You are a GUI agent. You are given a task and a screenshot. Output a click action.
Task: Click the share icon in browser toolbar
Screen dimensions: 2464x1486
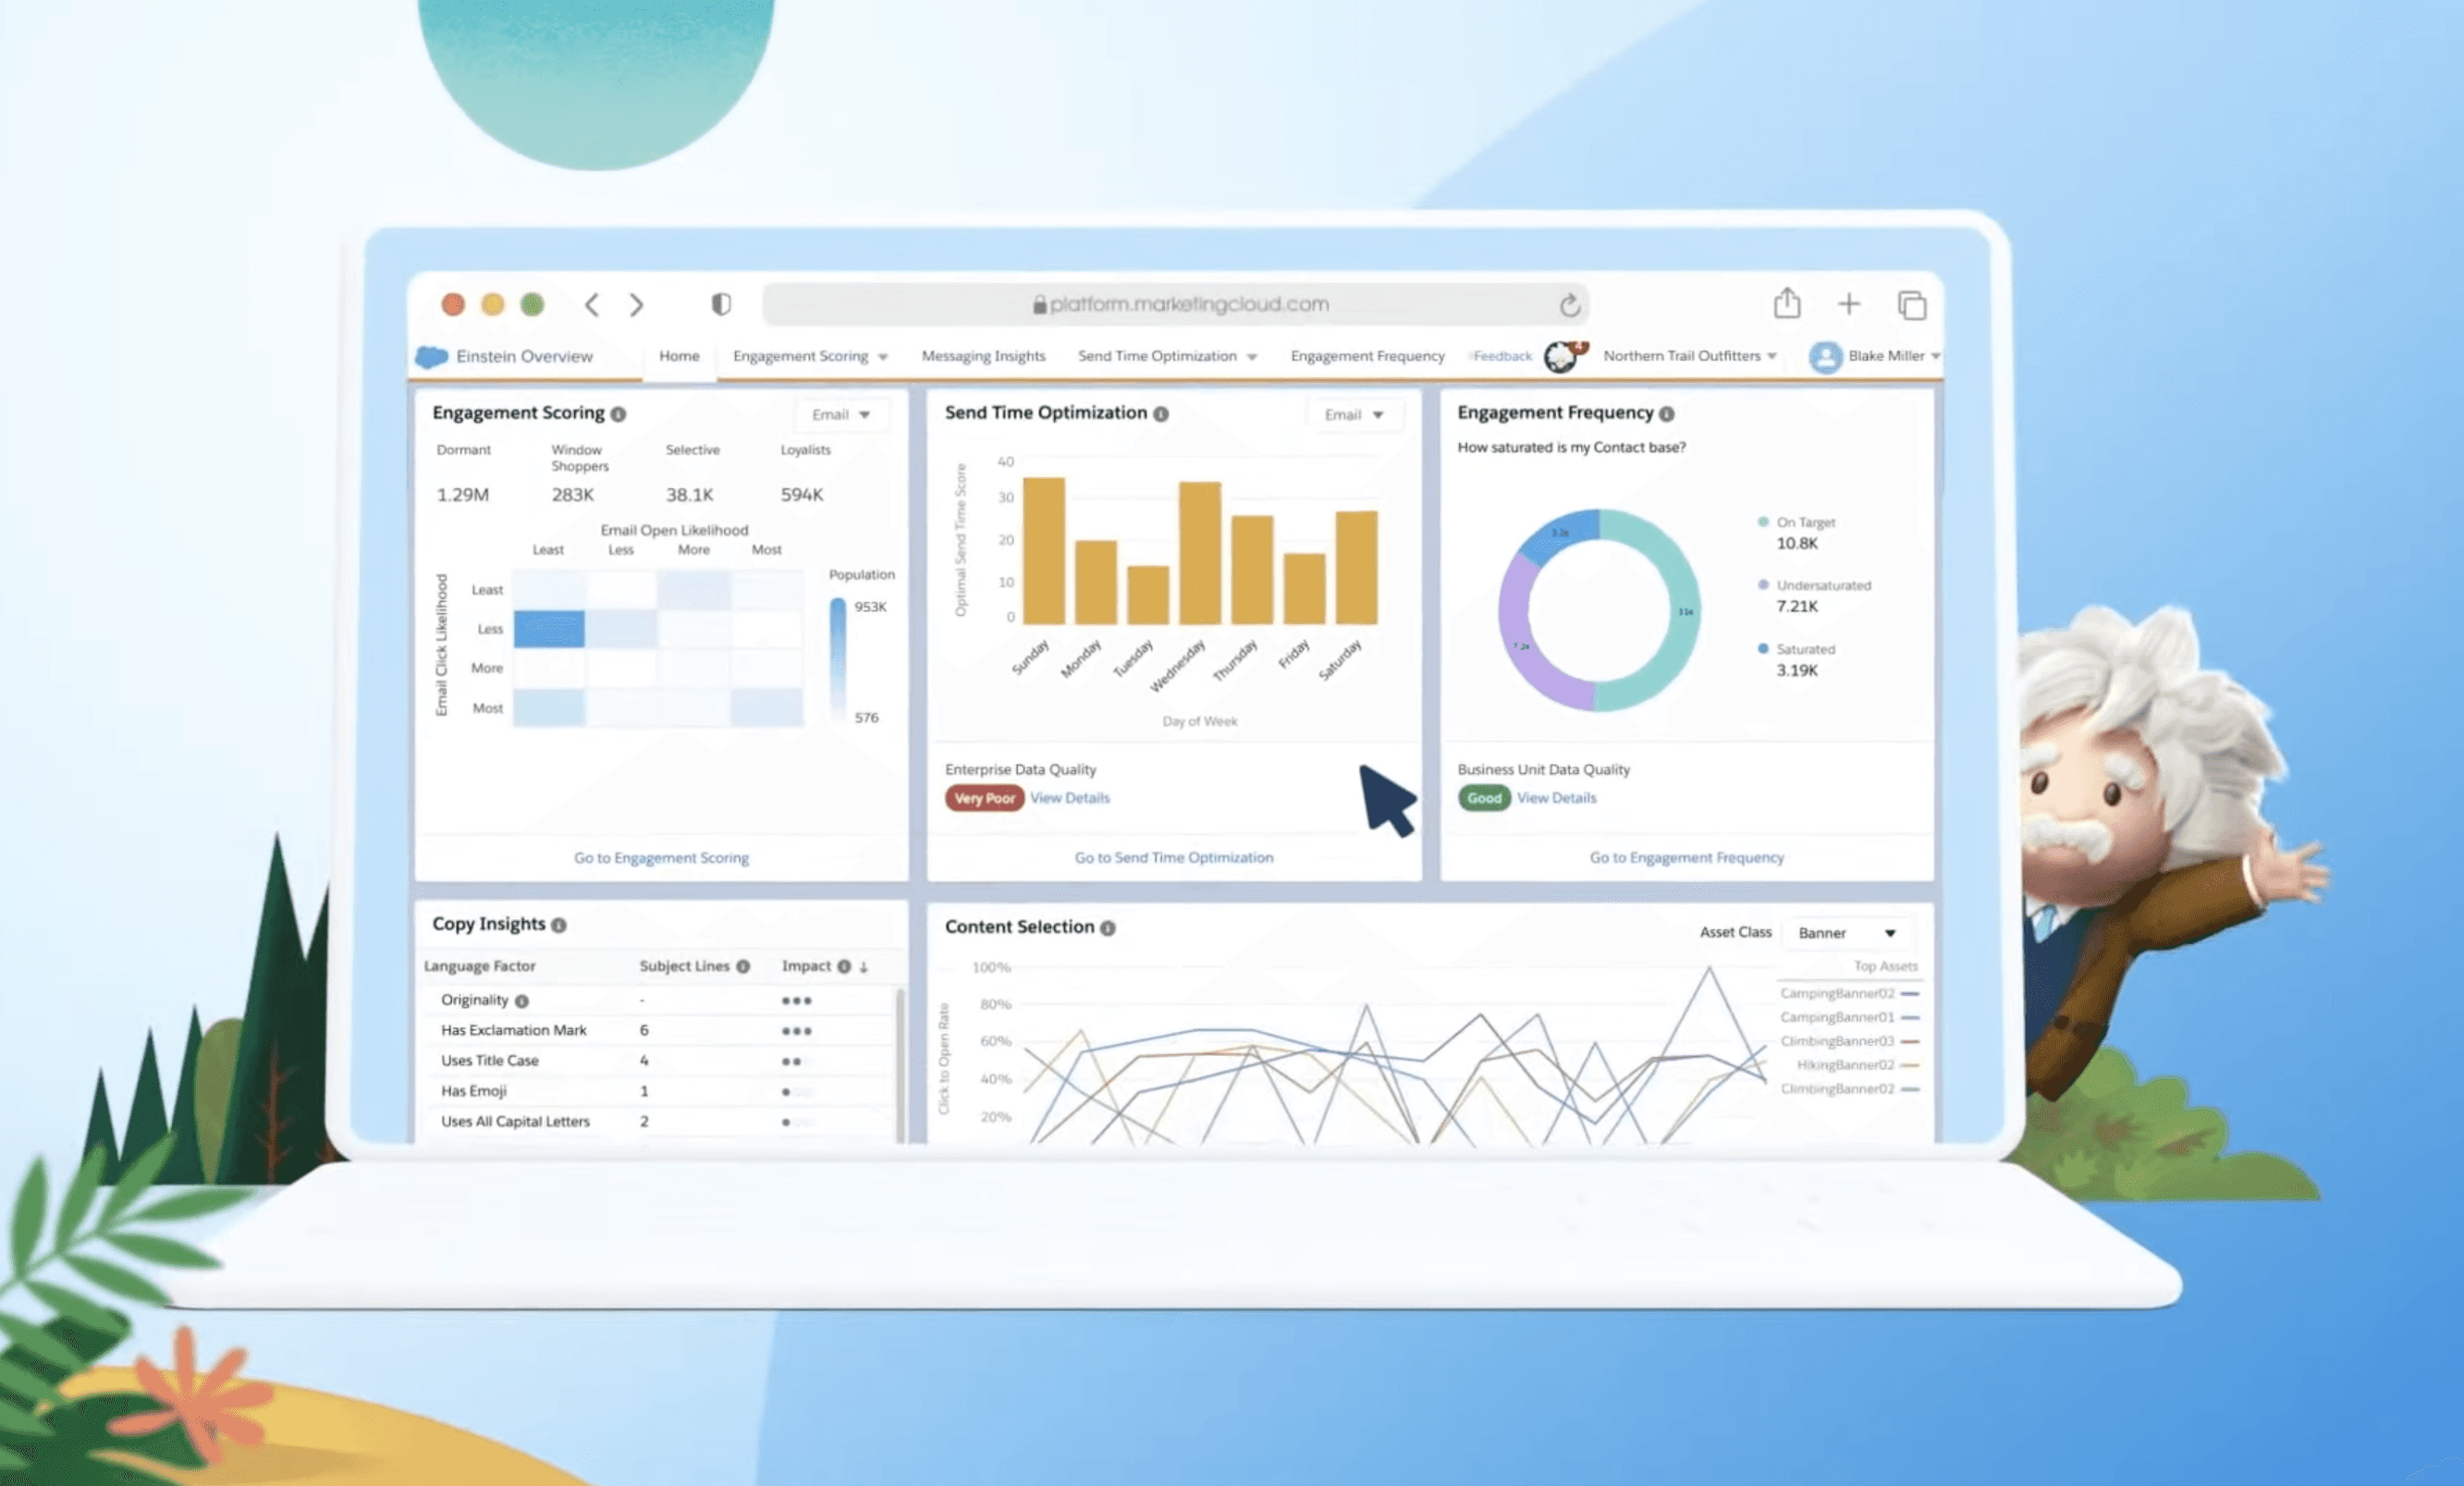tap(1787, 302)
